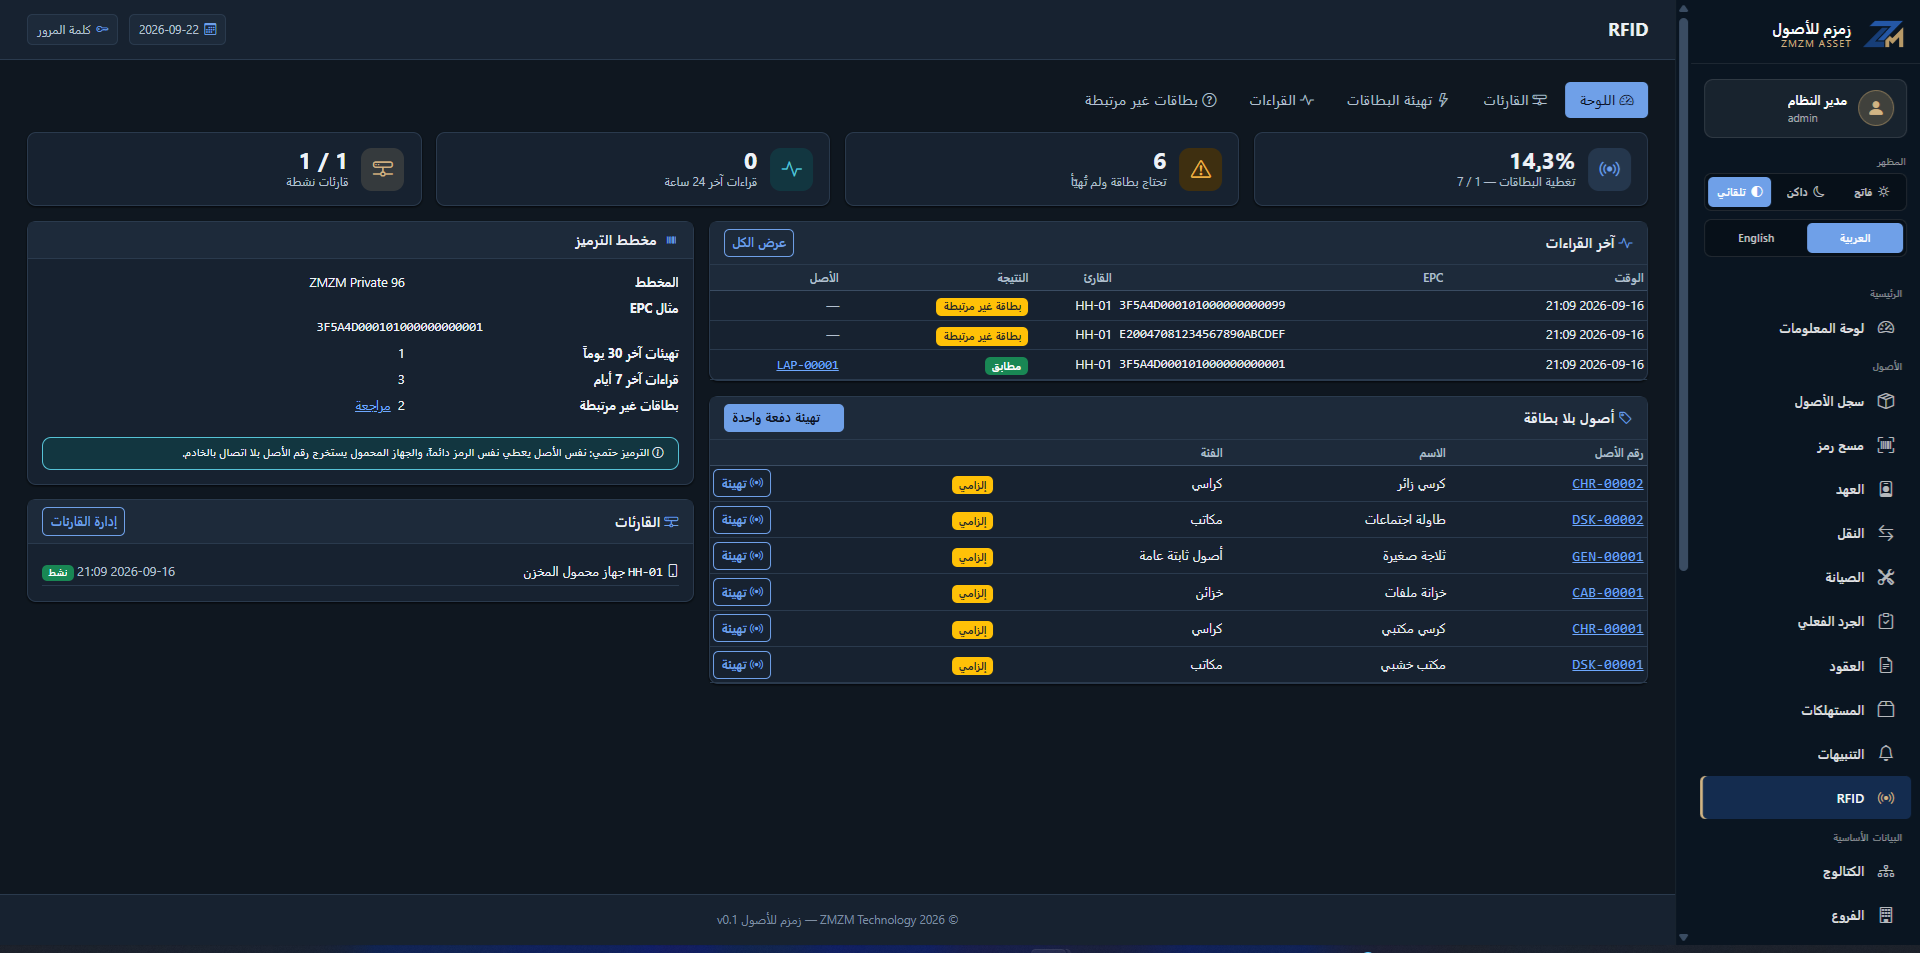
Task: Click the catalog hierarchy icon
Action: [1886, 871]
